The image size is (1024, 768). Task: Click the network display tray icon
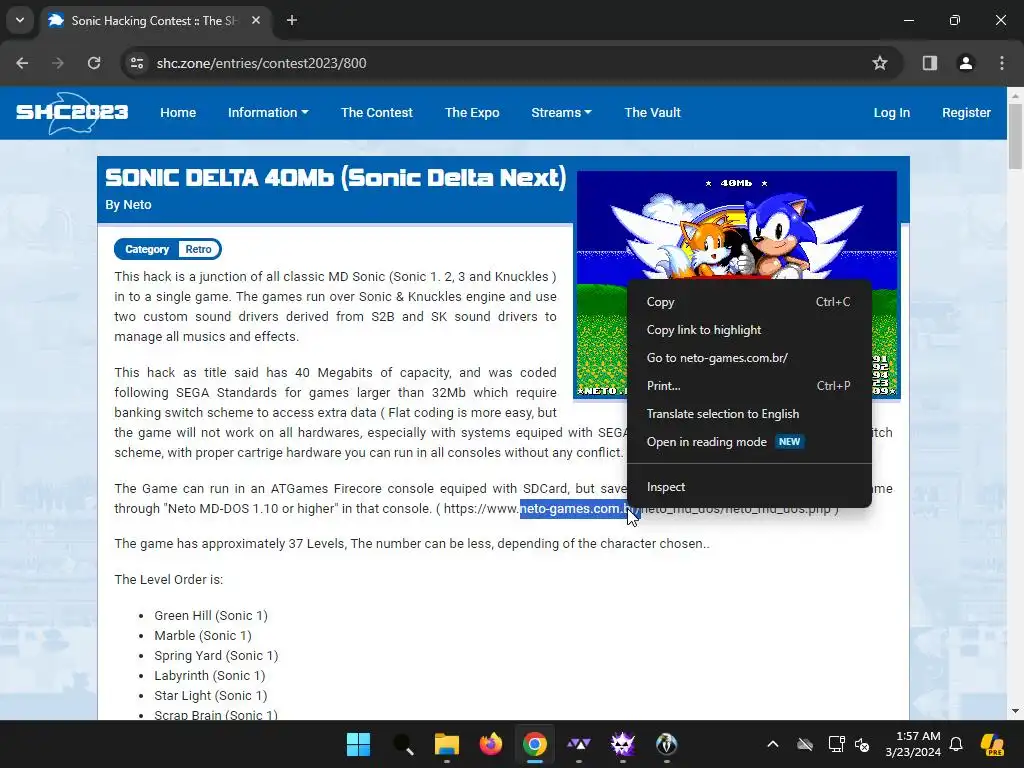pyautogui.click(x=836, y=744)
